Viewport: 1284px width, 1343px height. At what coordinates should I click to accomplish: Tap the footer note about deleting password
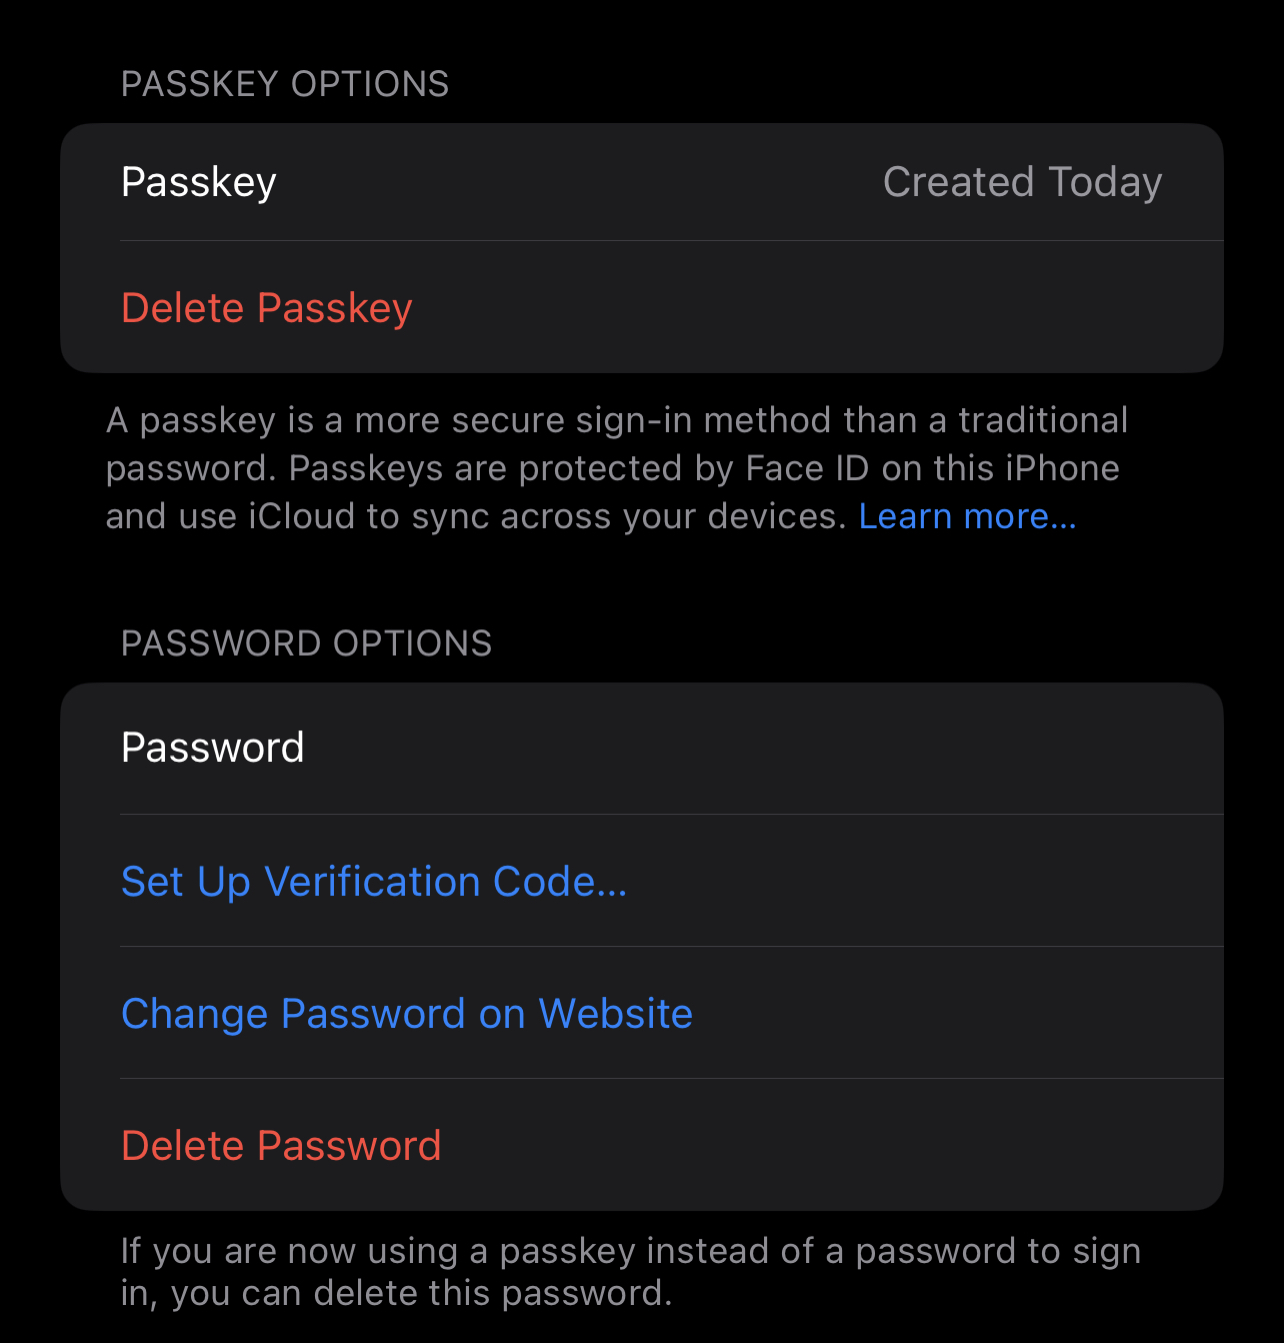point(630,1272)
